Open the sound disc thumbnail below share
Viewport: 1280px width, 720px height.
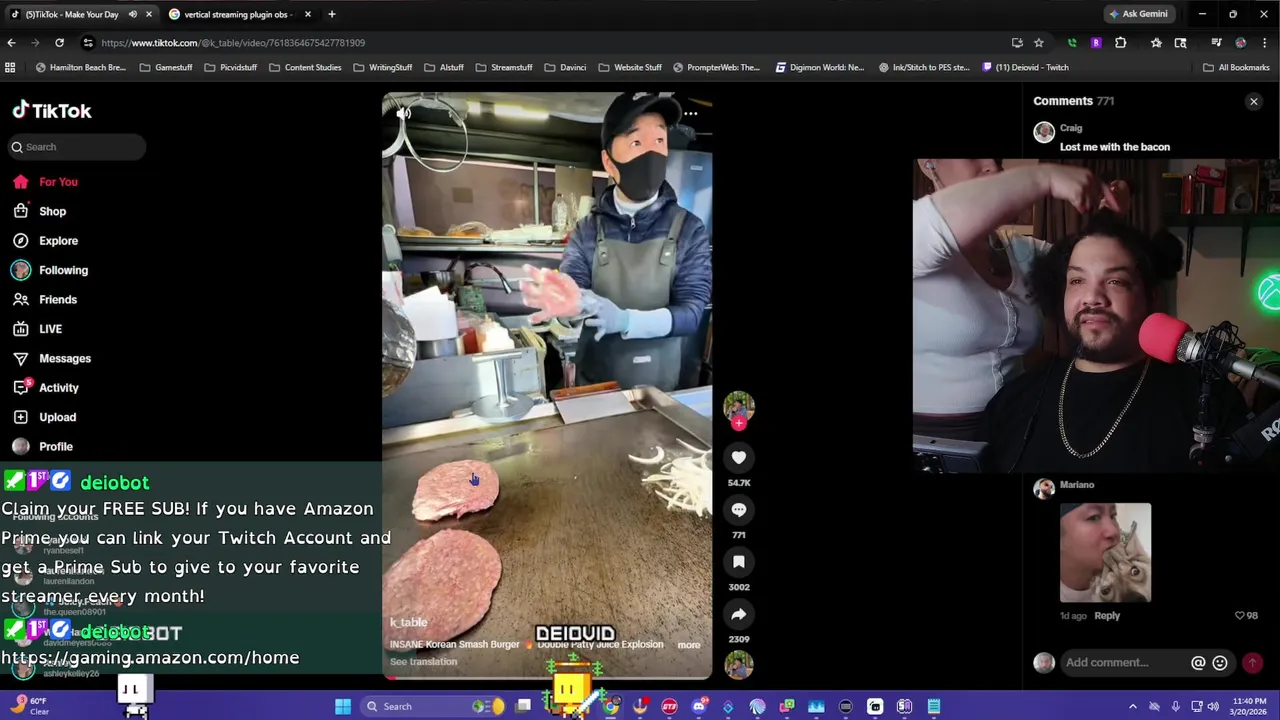(x=739, y=664)
